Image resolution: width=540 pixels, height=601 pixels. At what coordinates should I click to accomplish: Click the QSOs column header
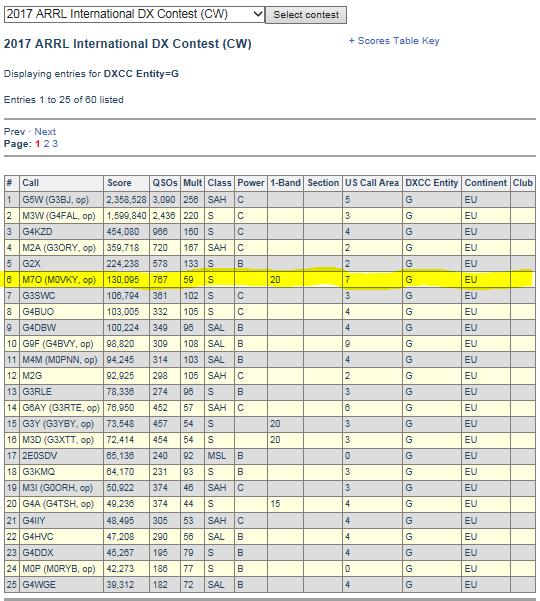[165, 183]
